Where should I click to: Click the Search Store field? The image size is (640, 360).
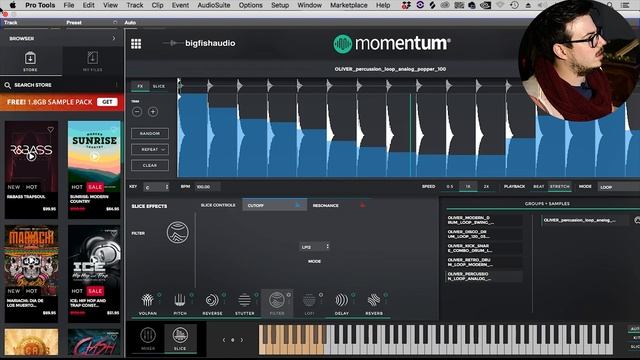[61, 85]
